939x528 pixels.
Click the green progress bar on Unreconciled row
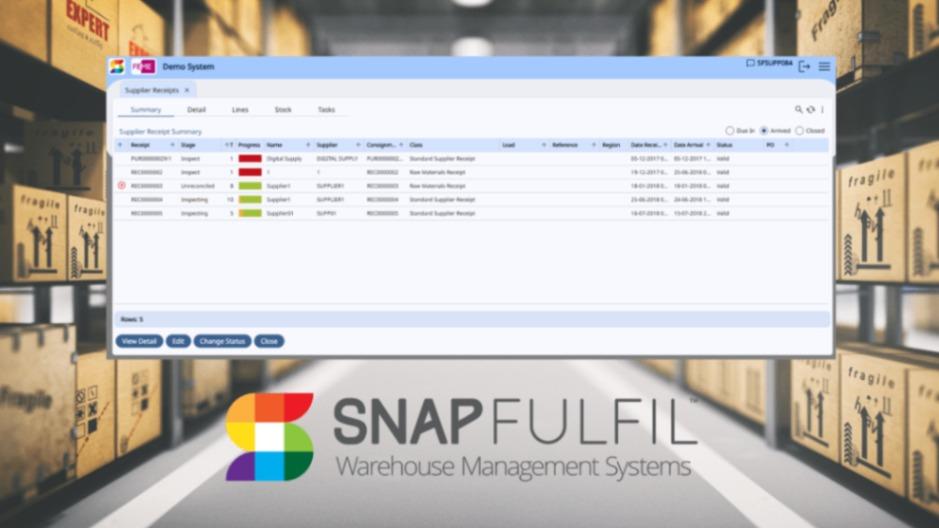point(250,186)
